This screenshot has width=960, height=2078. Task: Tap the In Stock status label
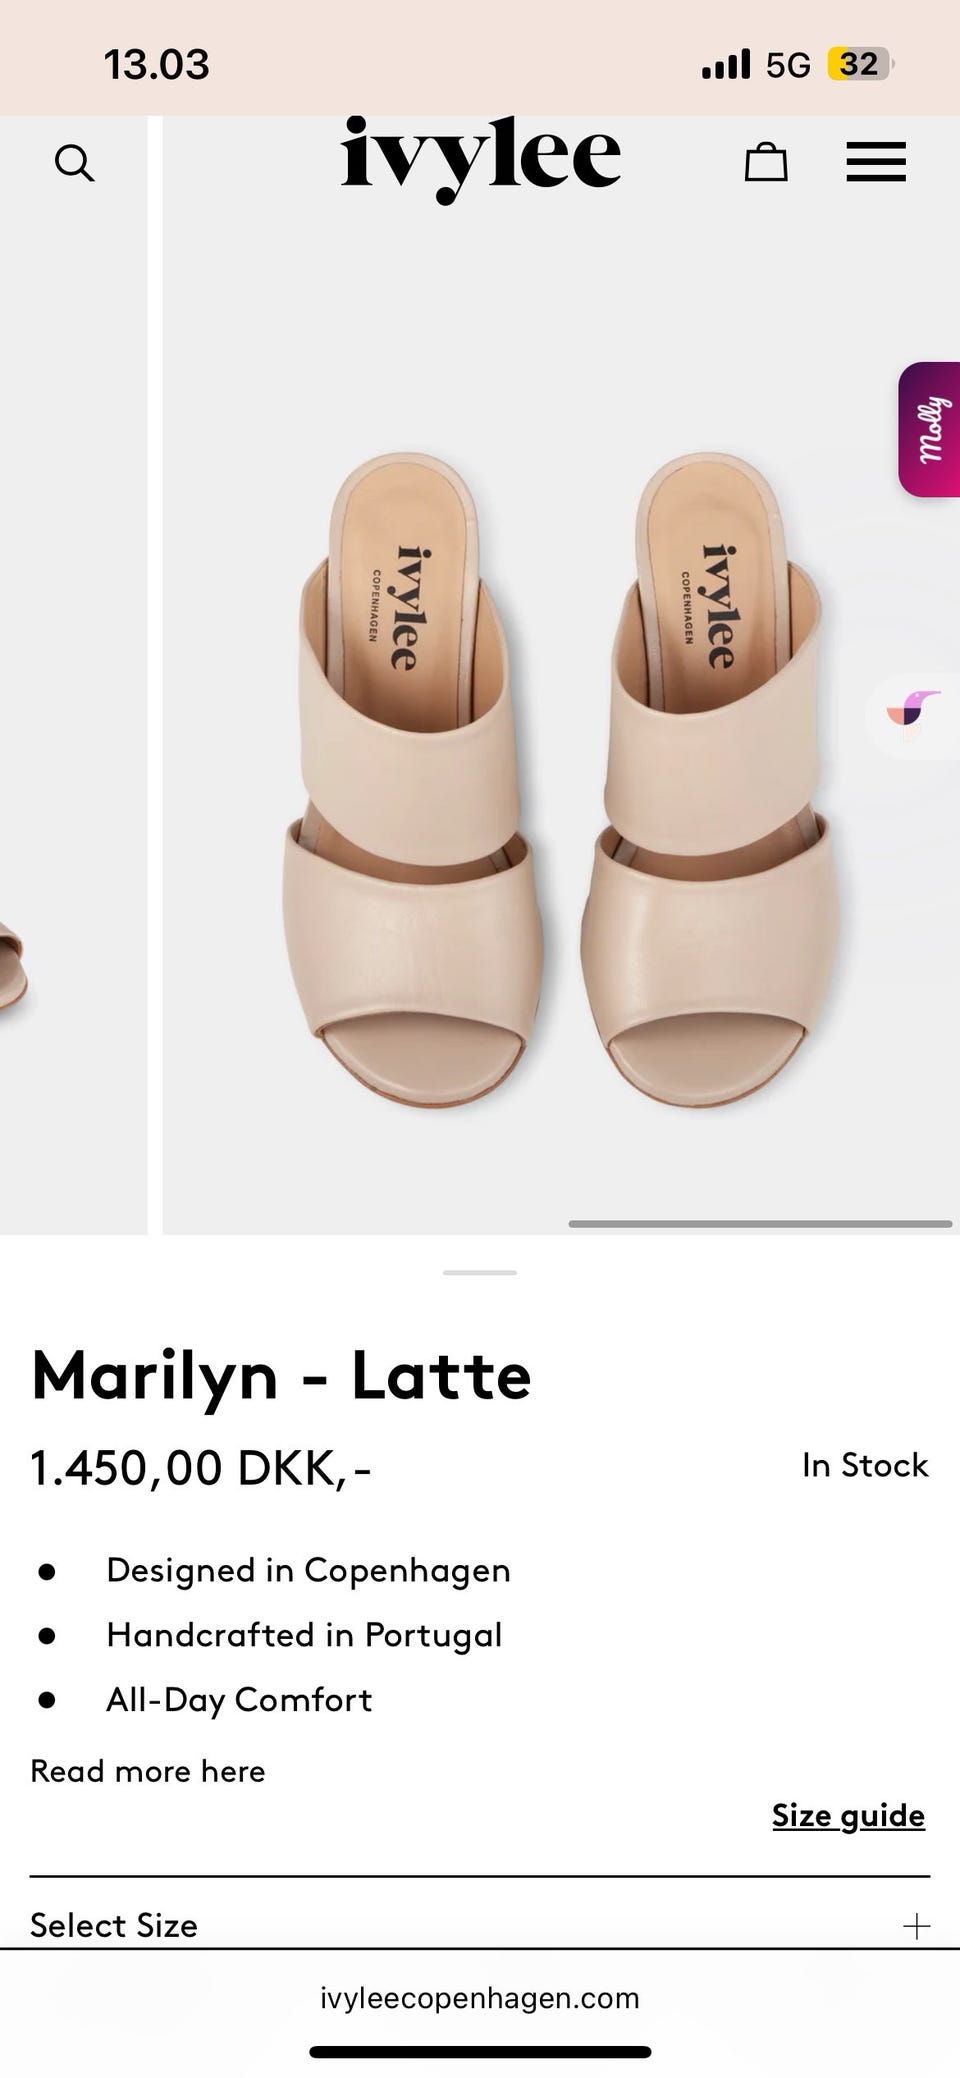pos(865,1465)
